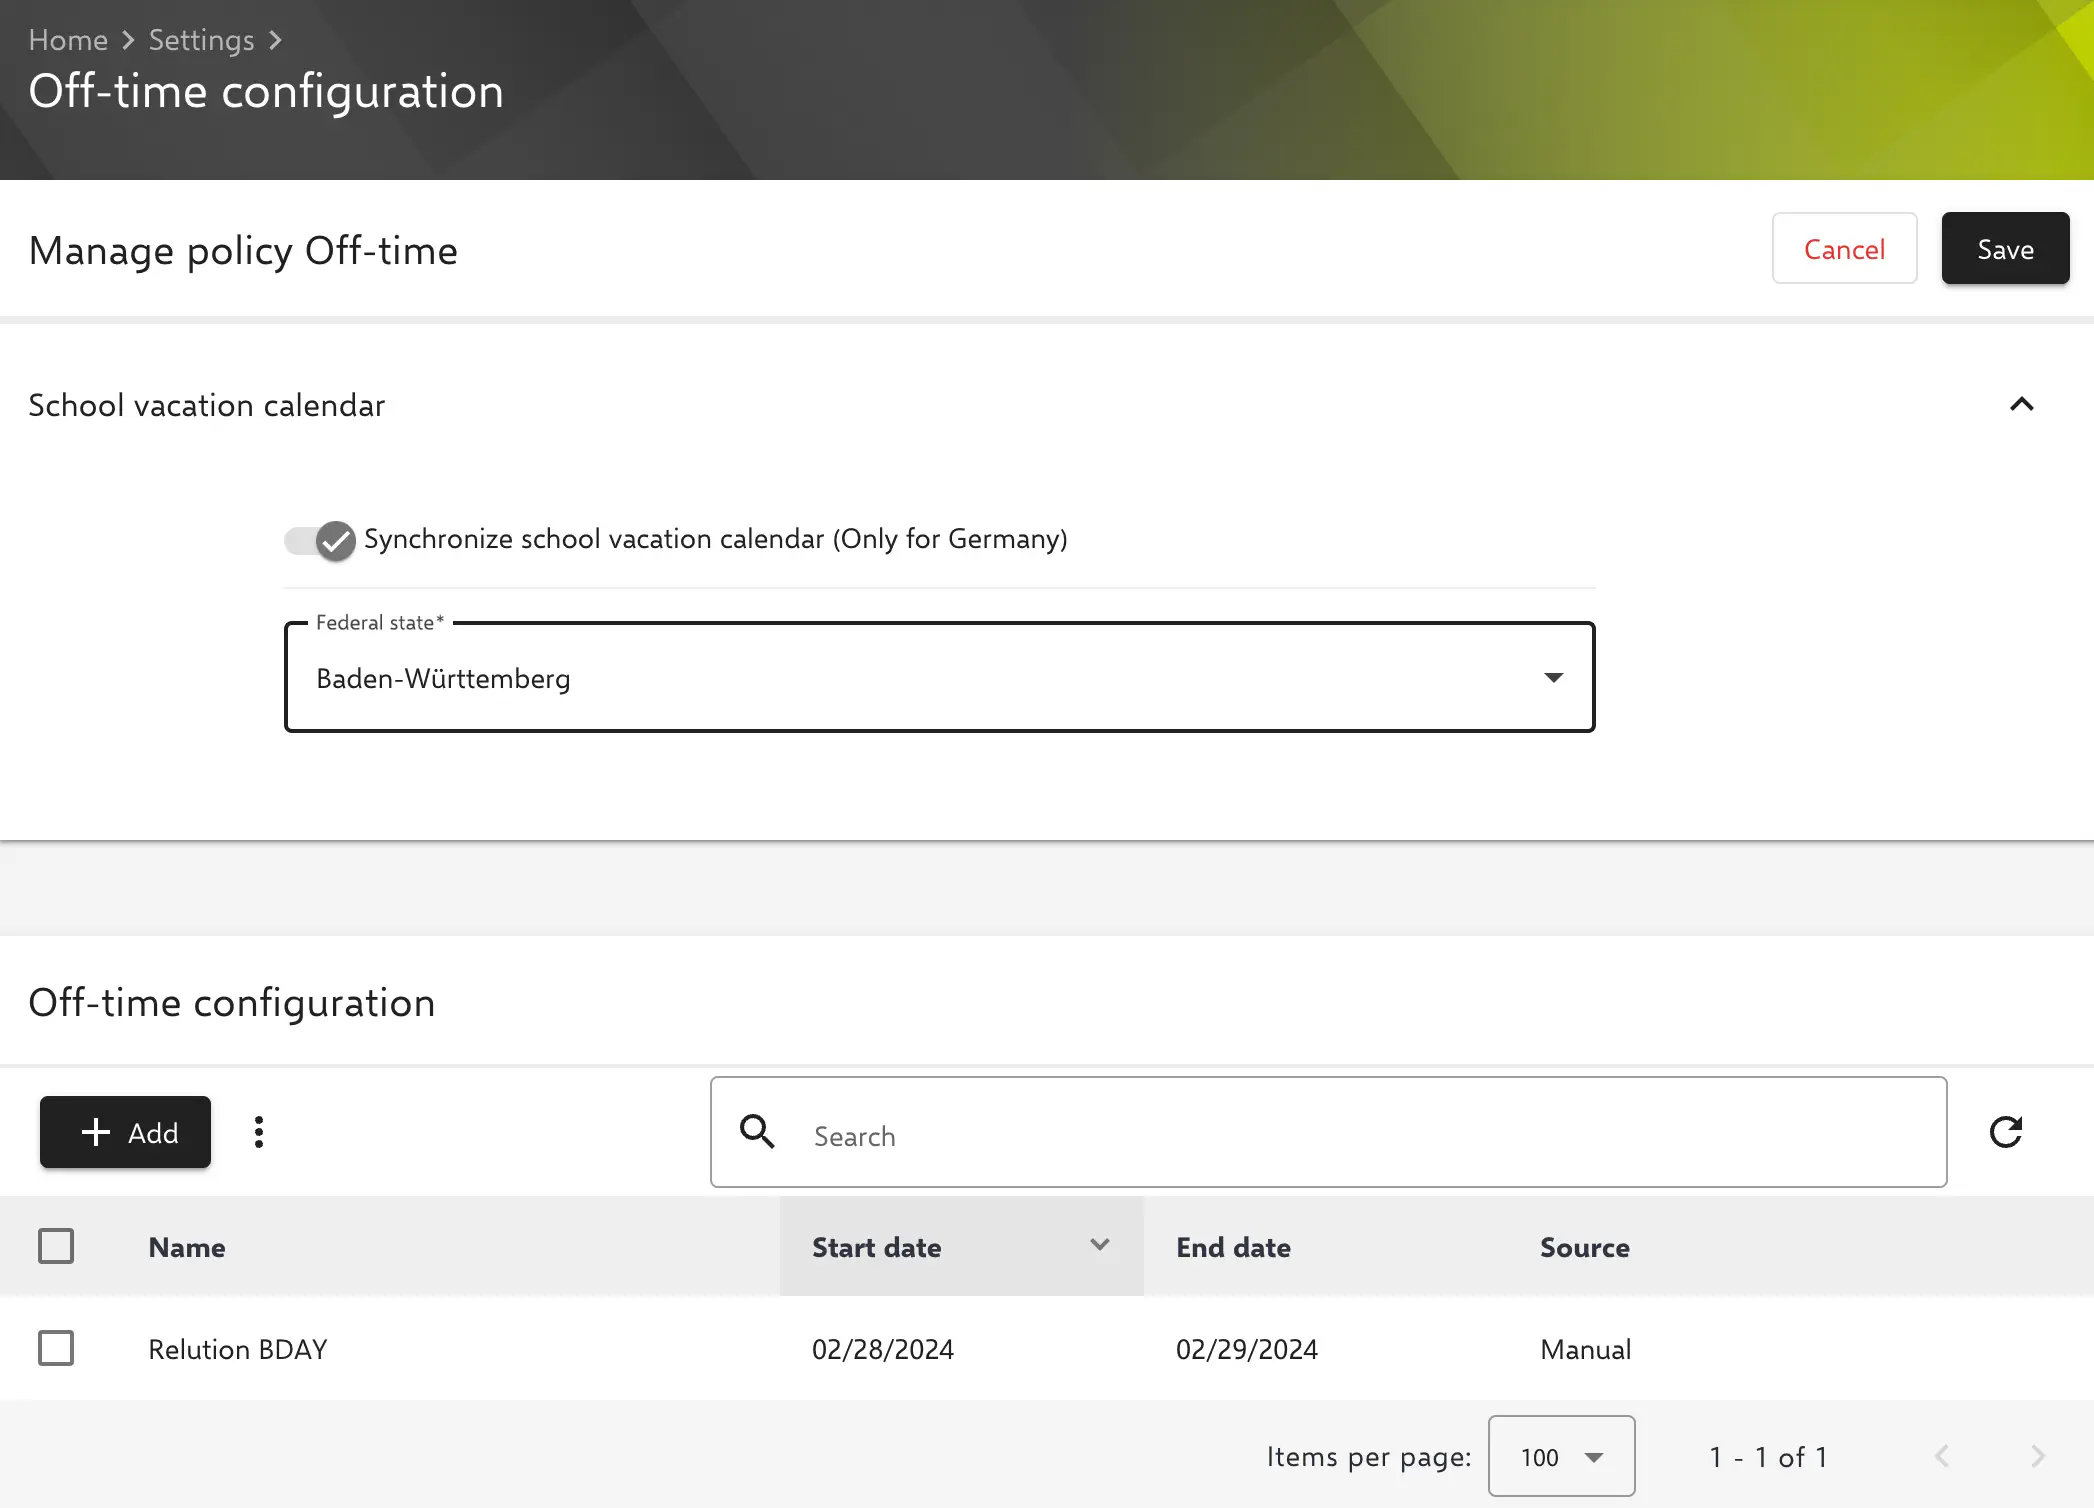Navigate to Home breadcrumb
2094x1508 pixels.
68,41
